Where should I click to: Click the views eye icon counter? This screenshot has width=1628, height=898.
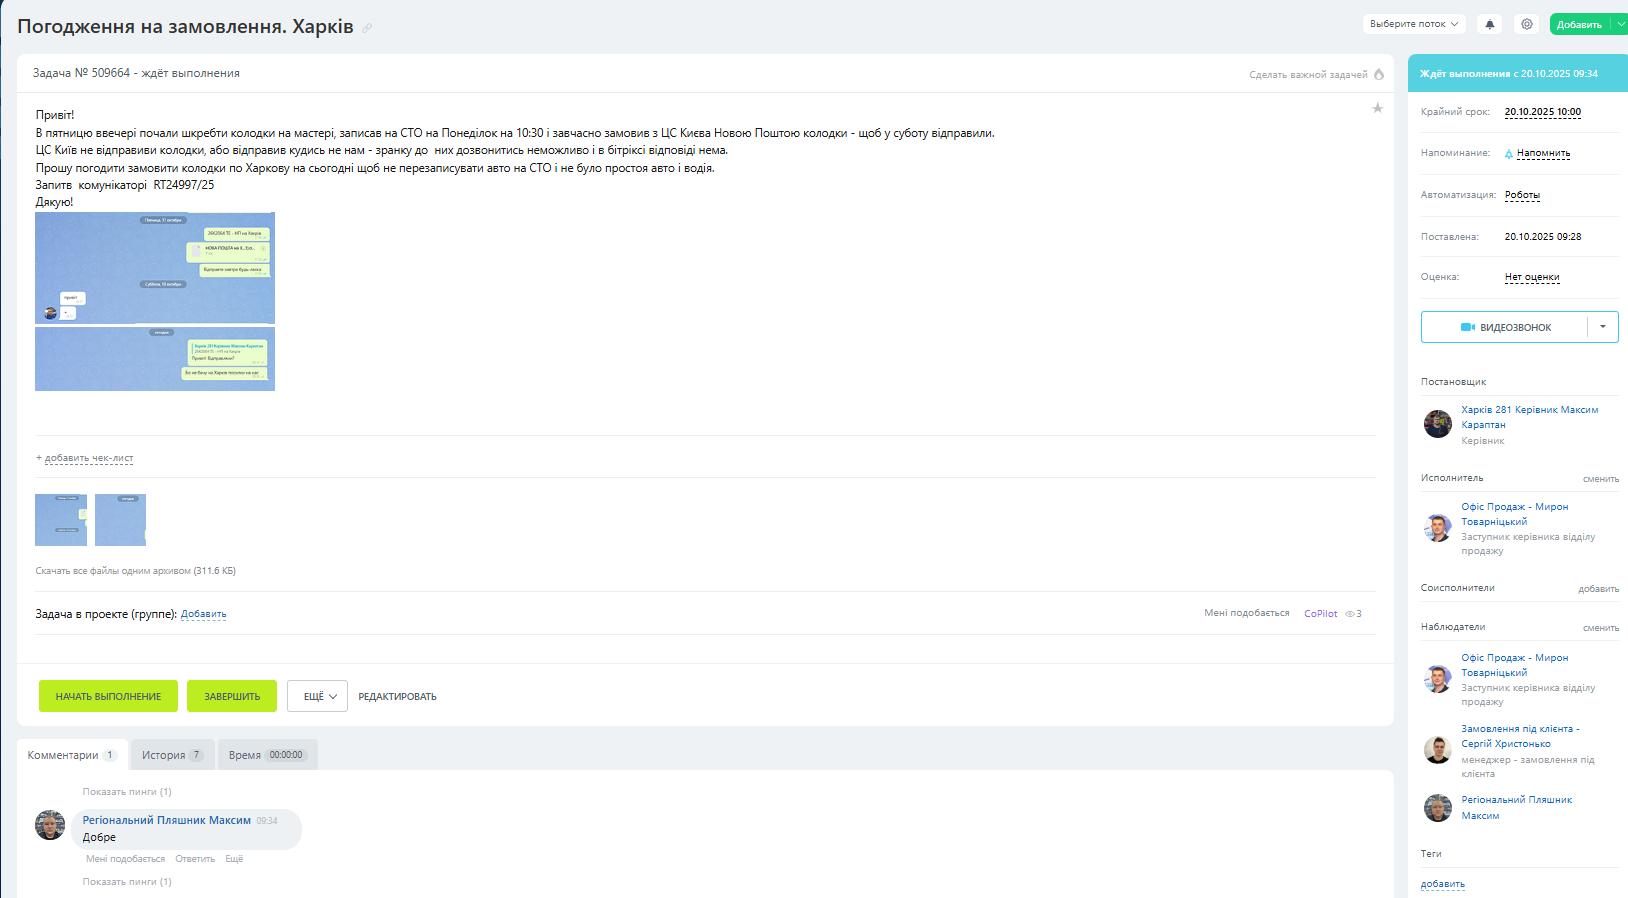[1353, 614]
